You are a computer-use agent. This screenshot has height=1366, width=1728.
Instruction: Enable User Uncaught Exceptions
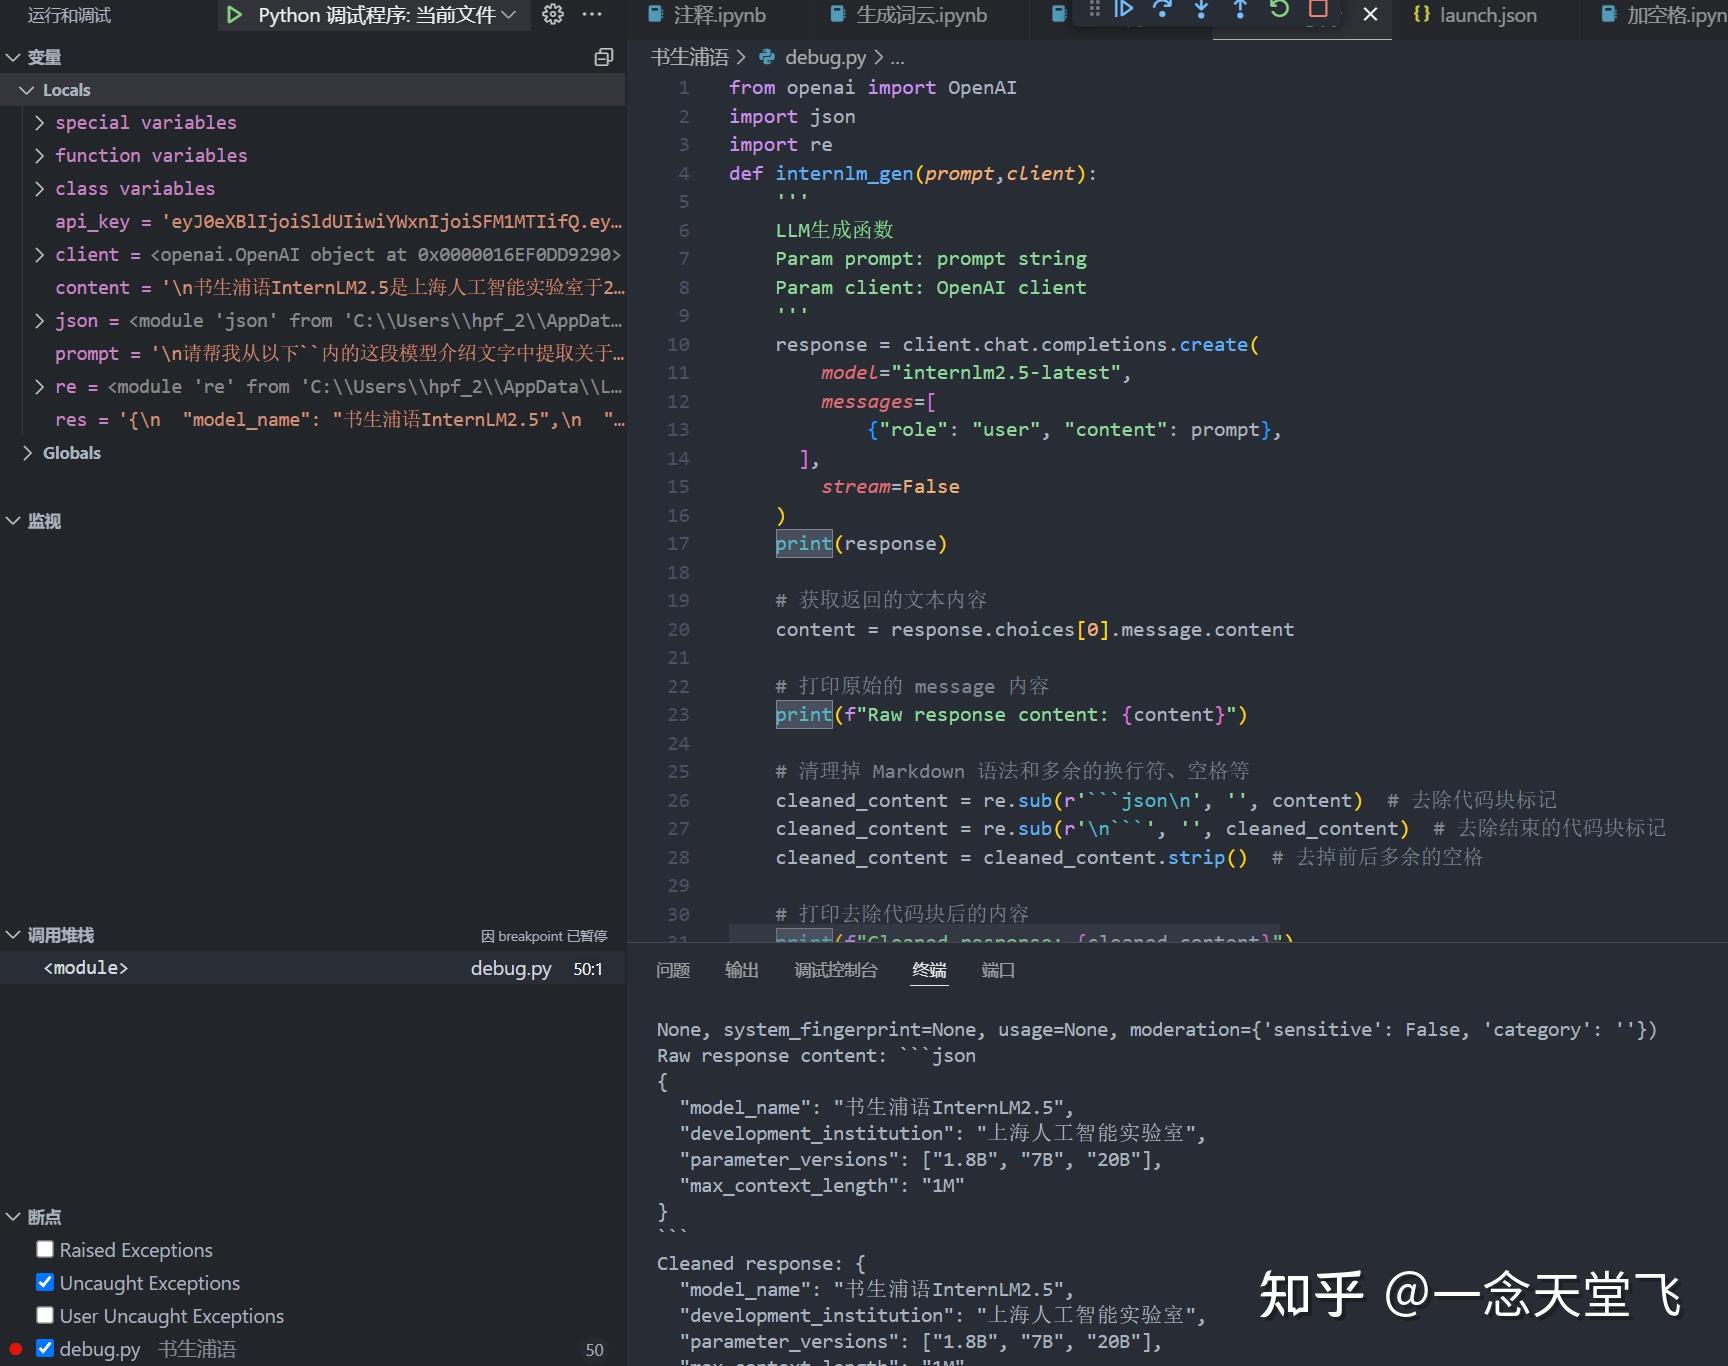click(x=44, y=1315)
